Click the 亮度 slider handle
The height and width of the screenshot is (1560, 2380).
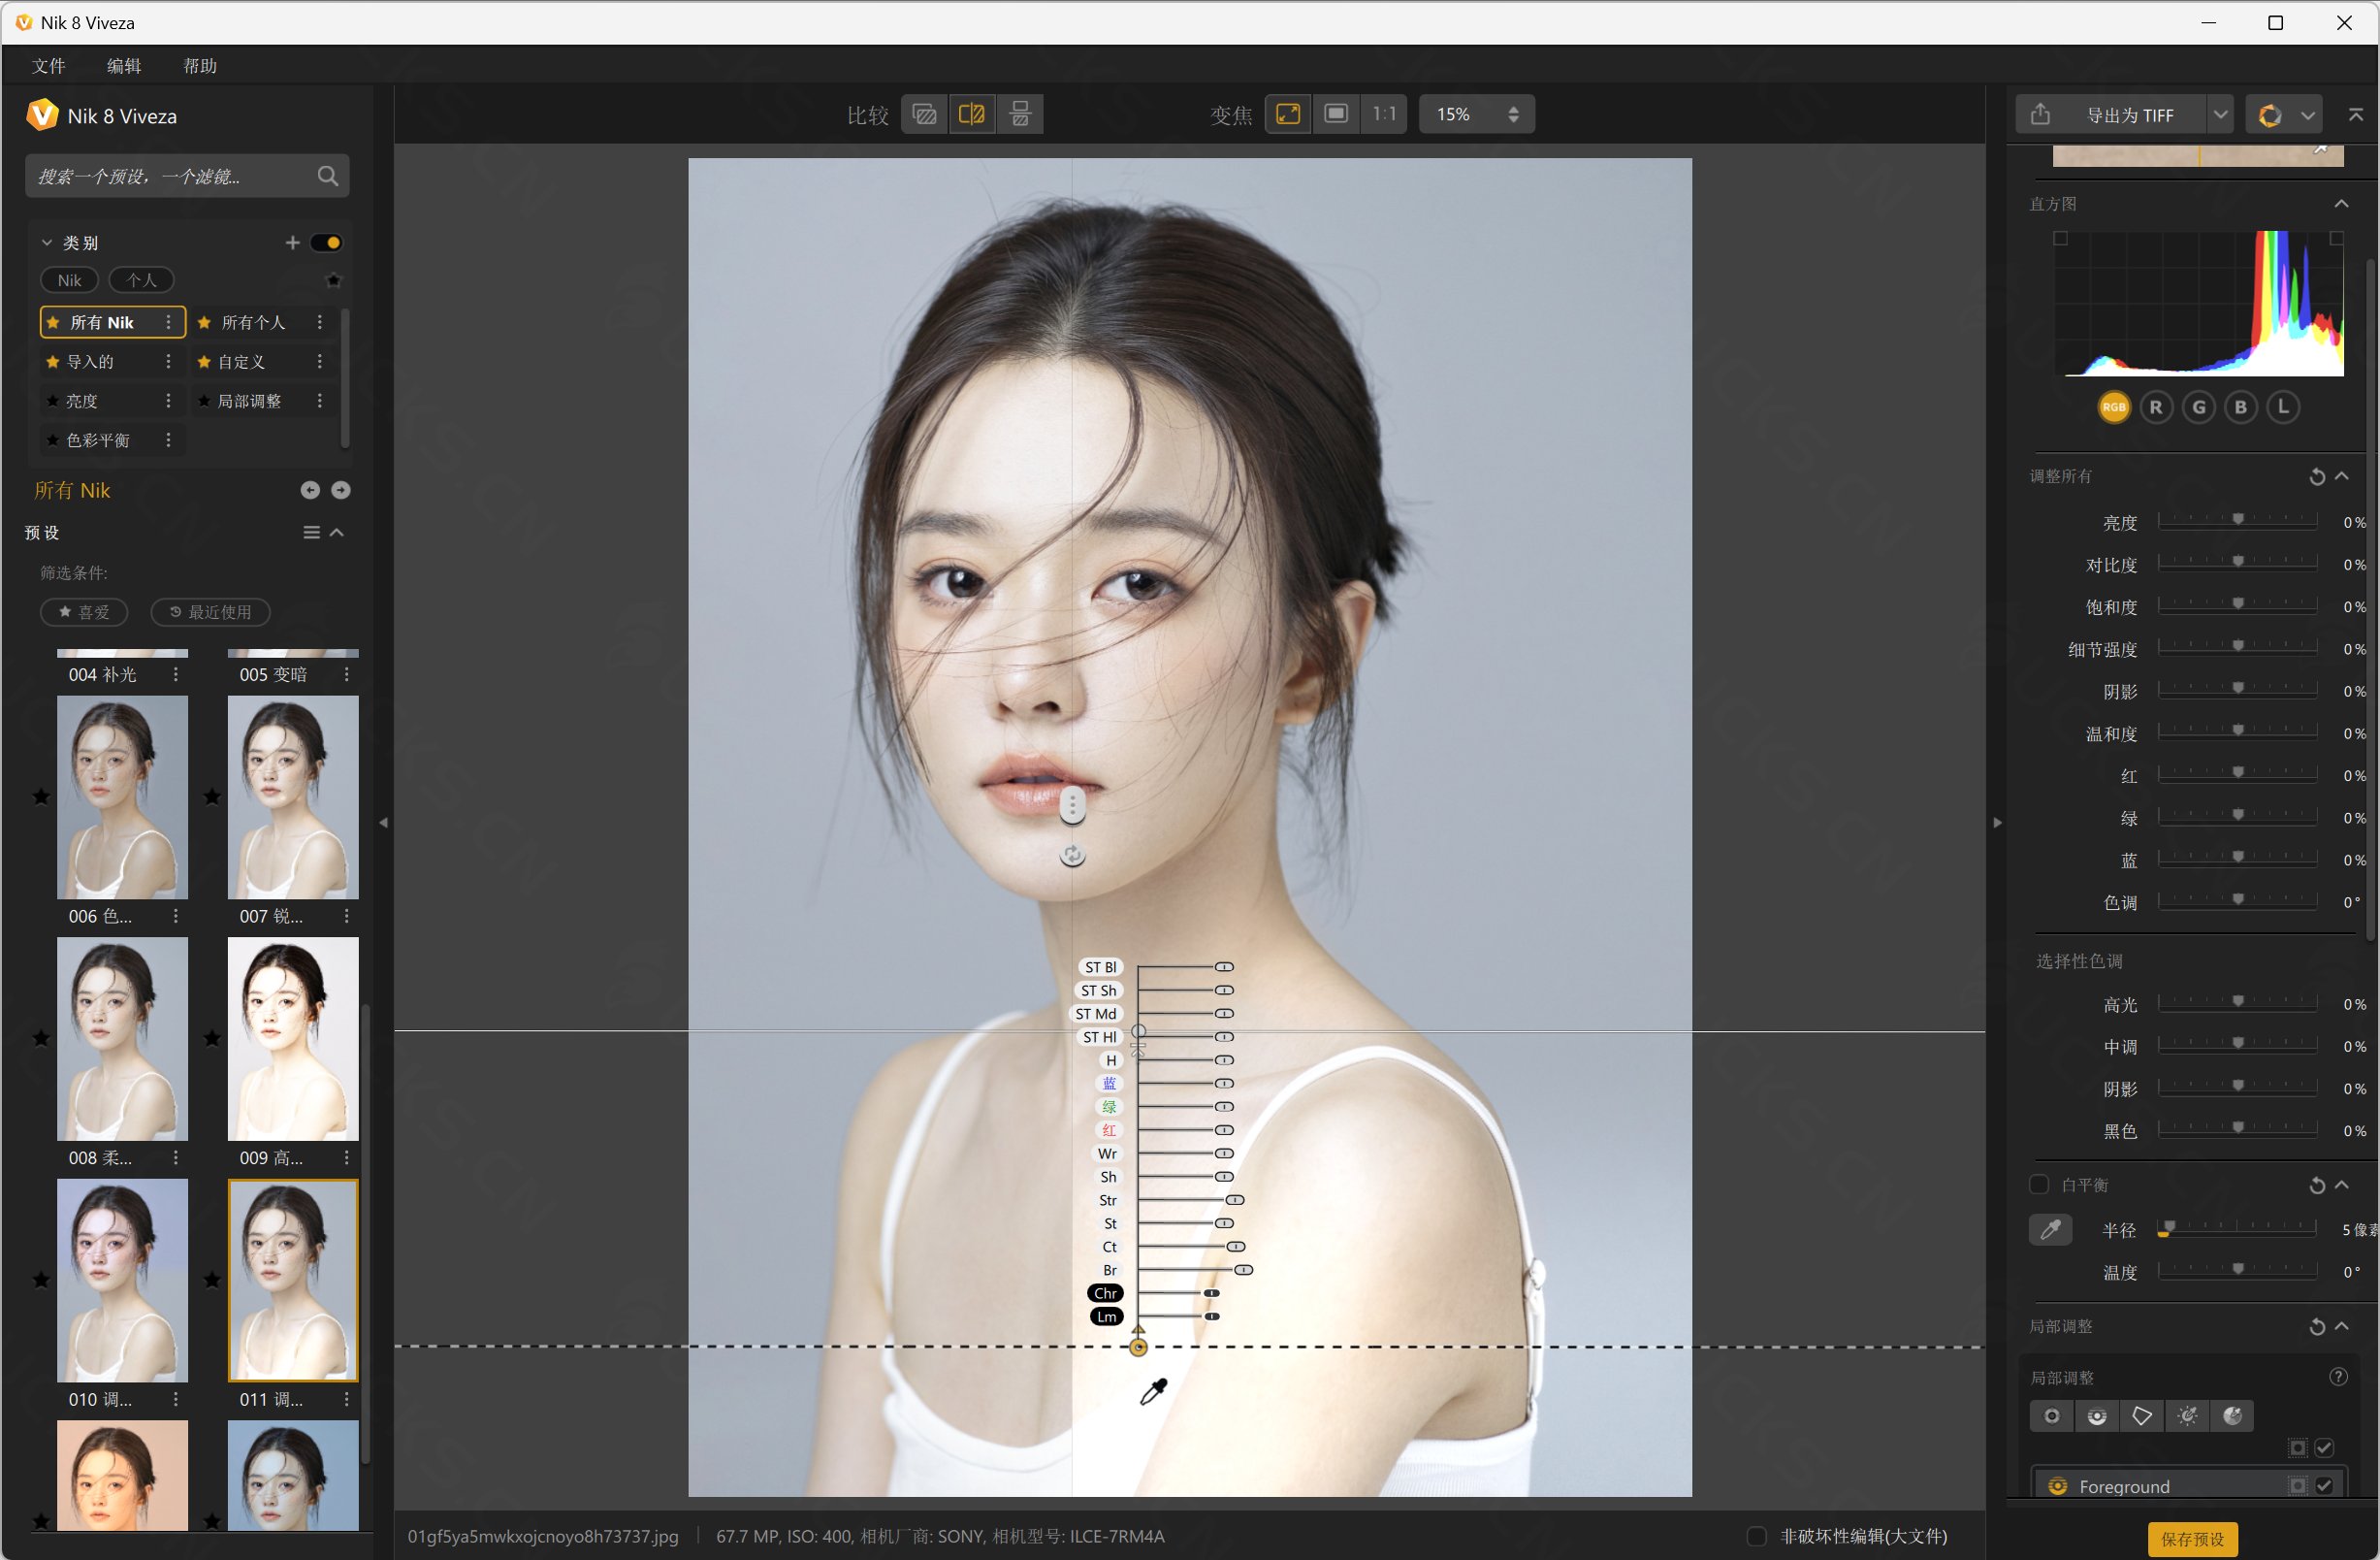click(2238, 519)
